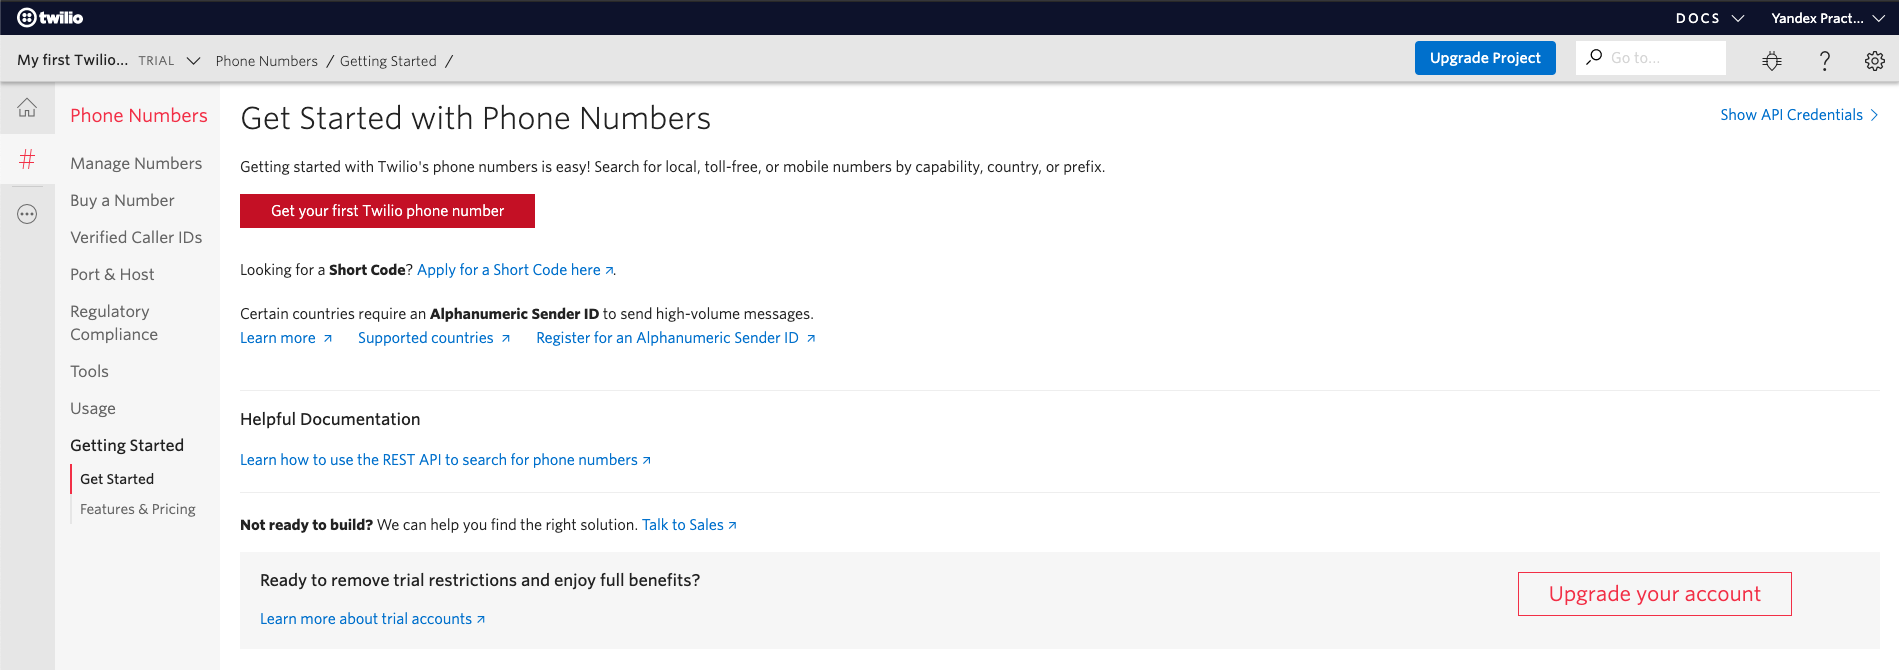Navigate to Port & Host
This screenshot has width=1899, height=670.
[x=112, y=274]
